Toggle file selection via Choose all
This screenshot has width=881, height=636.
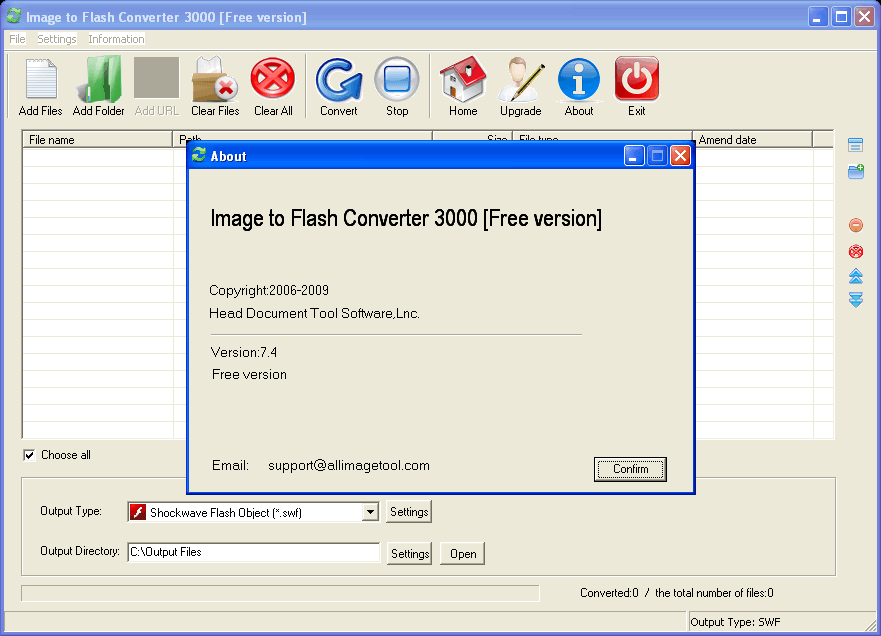pyautogui.click(x=30, y=455)
